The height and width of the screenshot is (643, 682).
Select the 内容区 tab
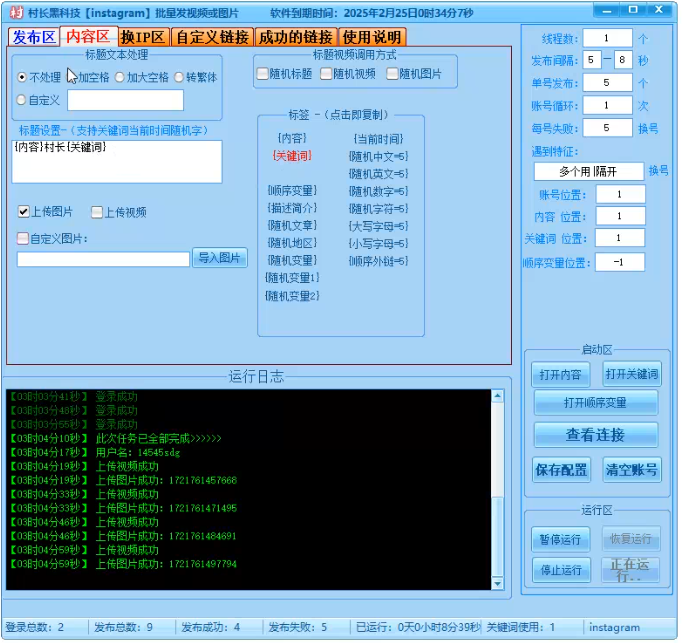coord(88,36)
